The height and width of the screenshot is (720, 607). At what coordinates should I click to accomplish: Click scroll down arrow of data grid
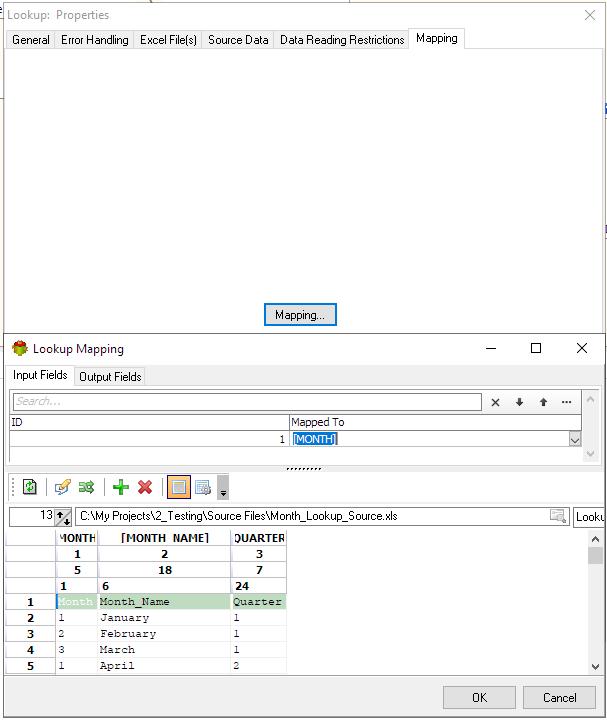(596, 667)
